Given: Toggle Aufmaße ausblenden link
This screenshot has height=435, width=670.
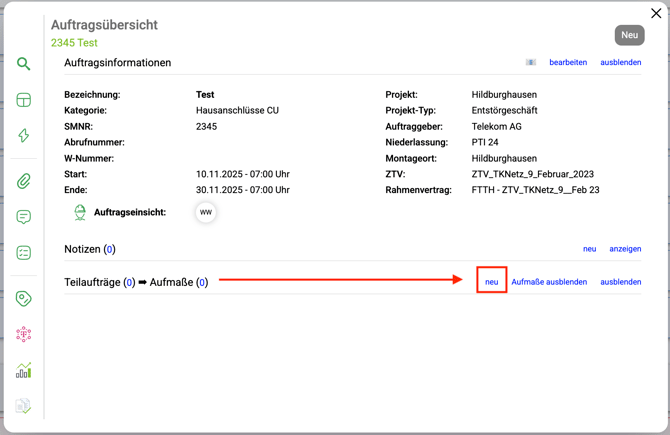Looking at the screenshot, I should (549, 282).
